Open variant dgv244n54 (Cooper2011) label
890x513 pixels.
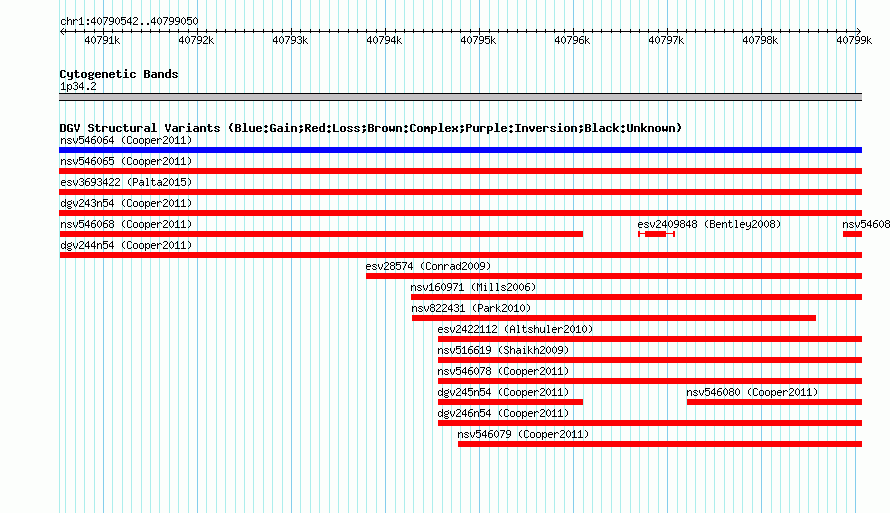126,245
